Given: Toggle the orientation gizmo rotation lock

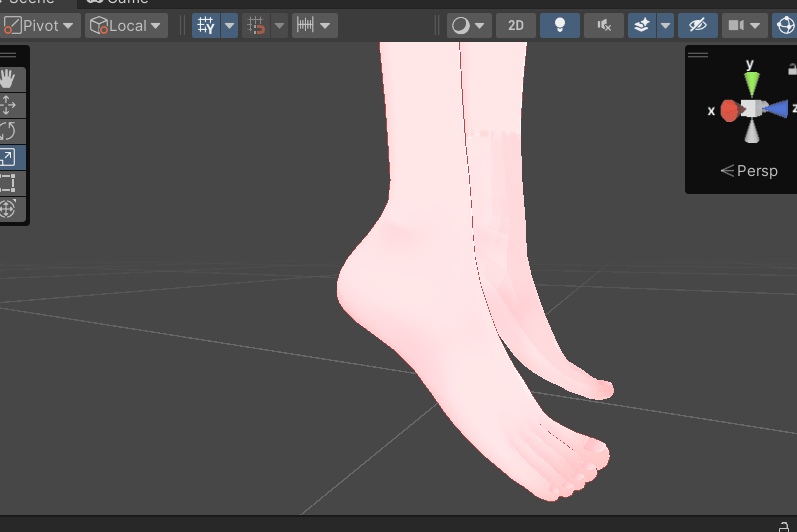Looking at the screenshot, I should (x=792, y=69).
